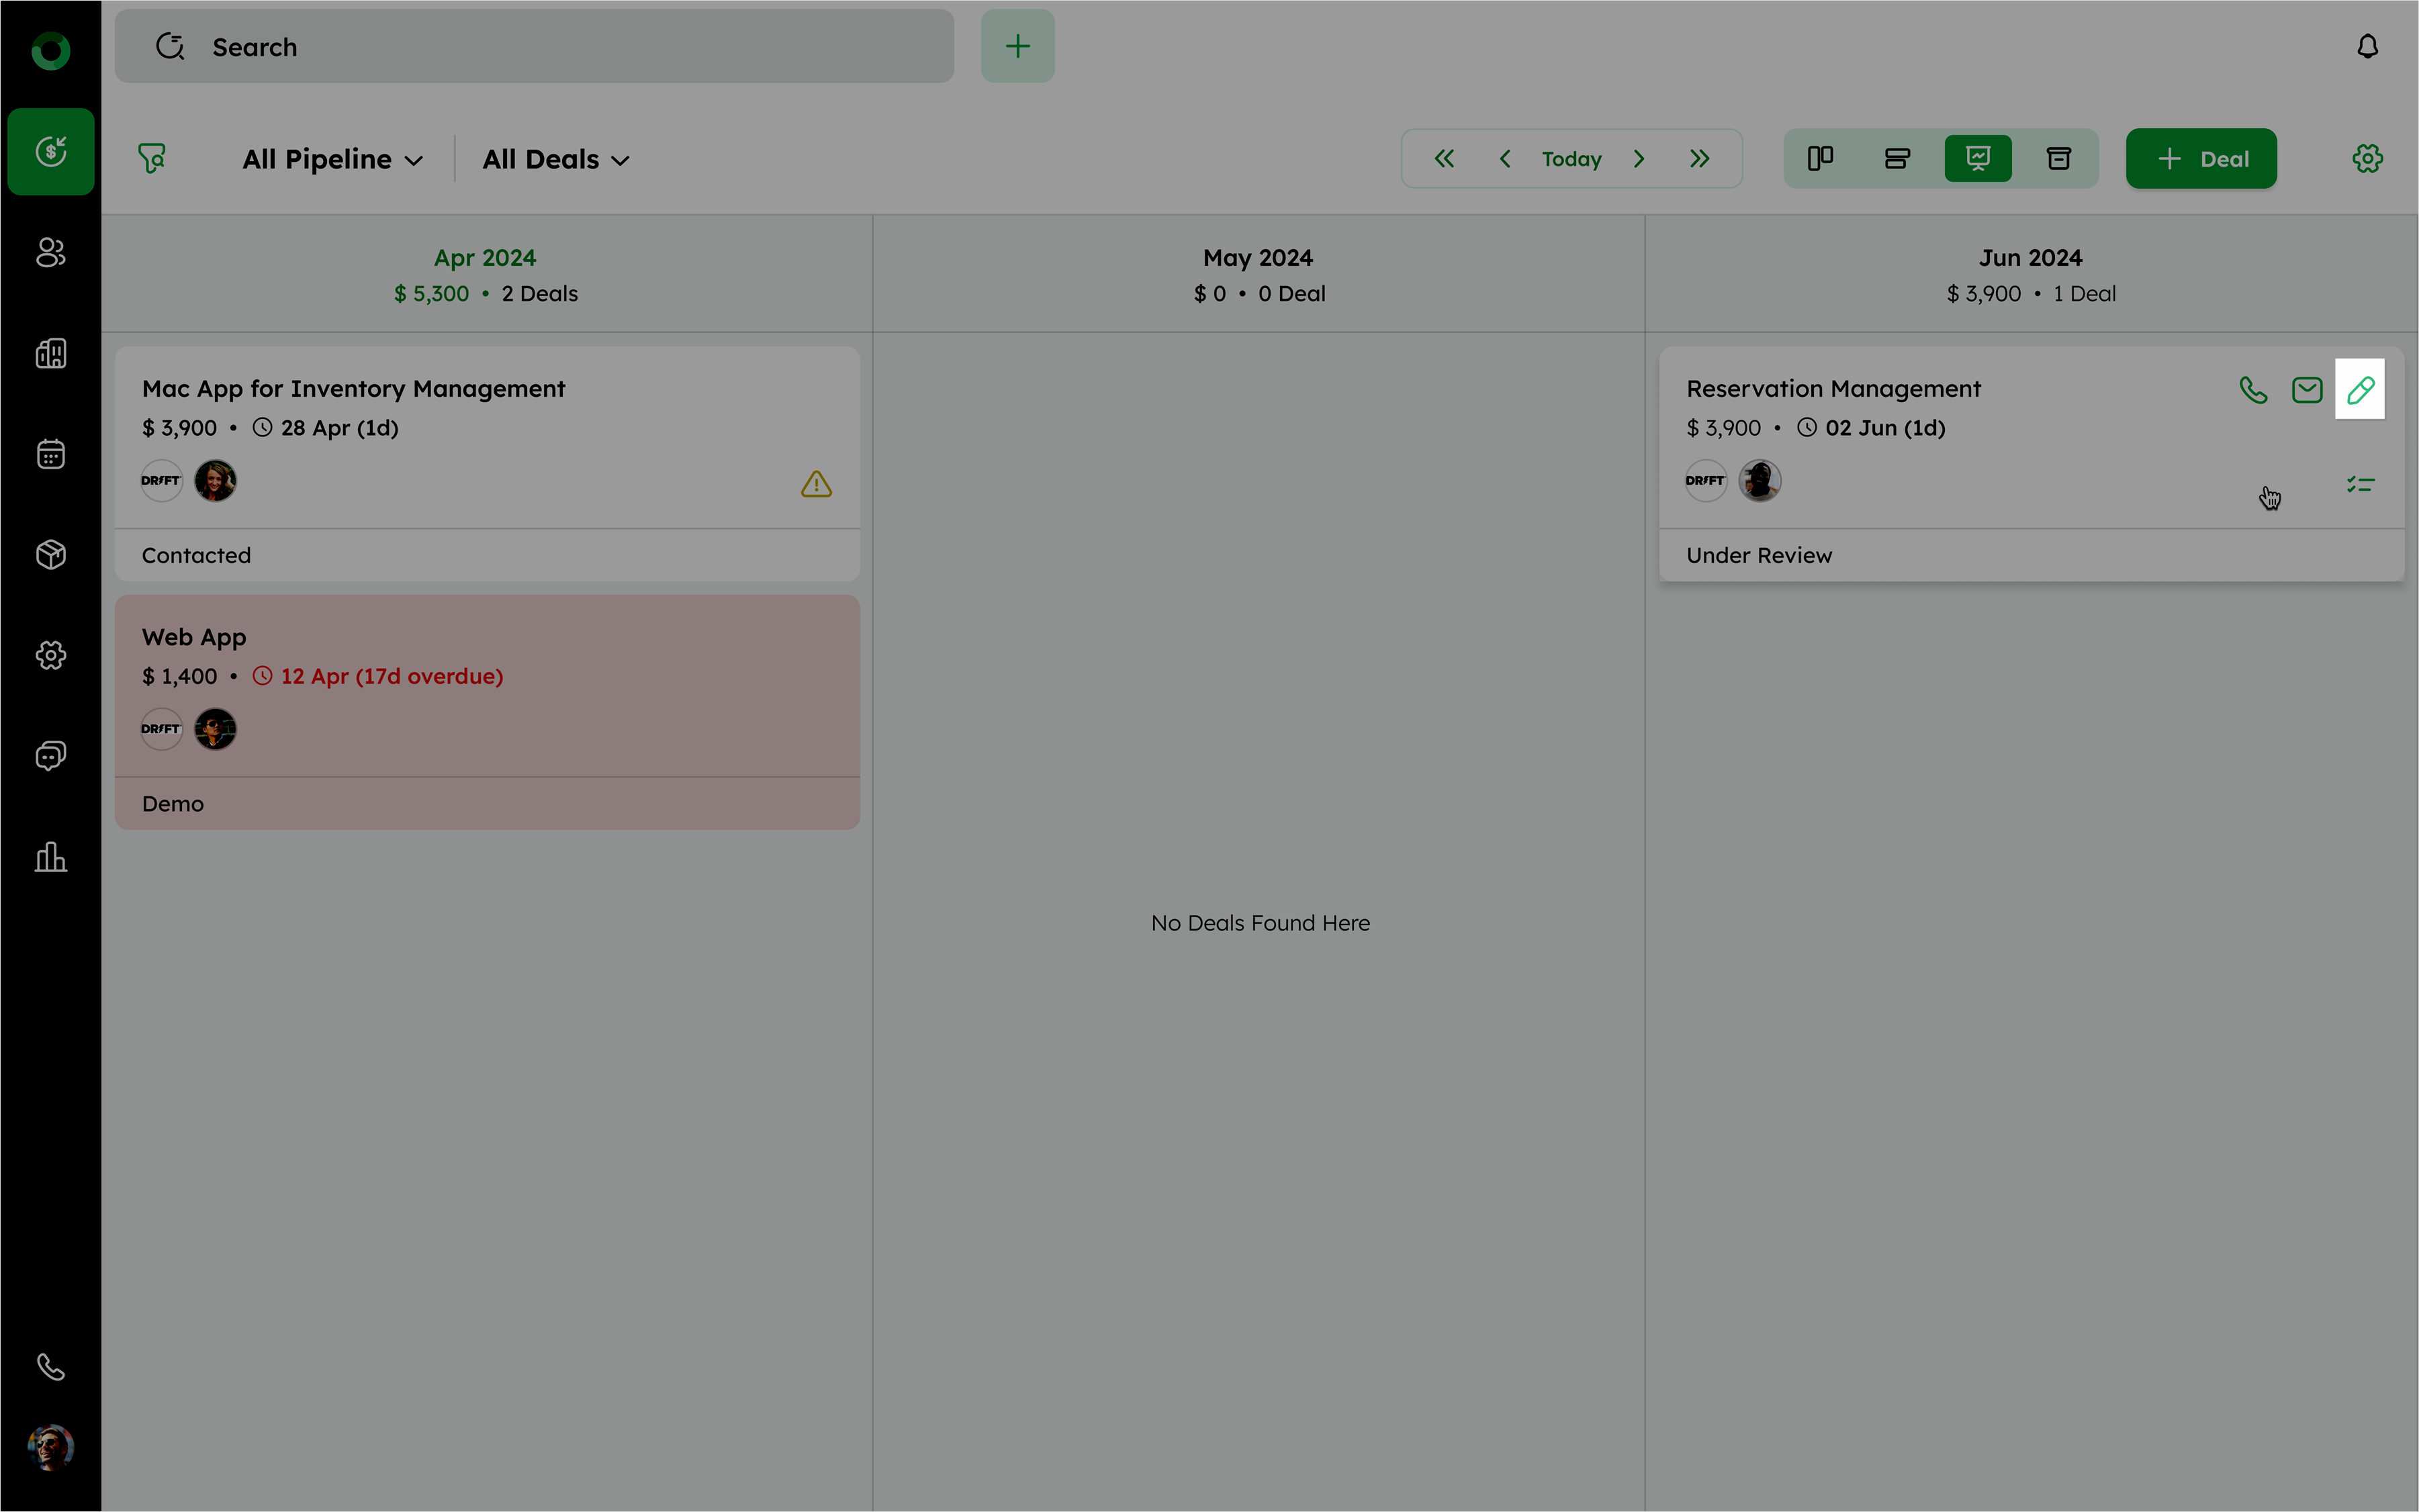Switch to the list rows view
The height and width of the screenshot is (1512, 2419).
click(1897, 159)
